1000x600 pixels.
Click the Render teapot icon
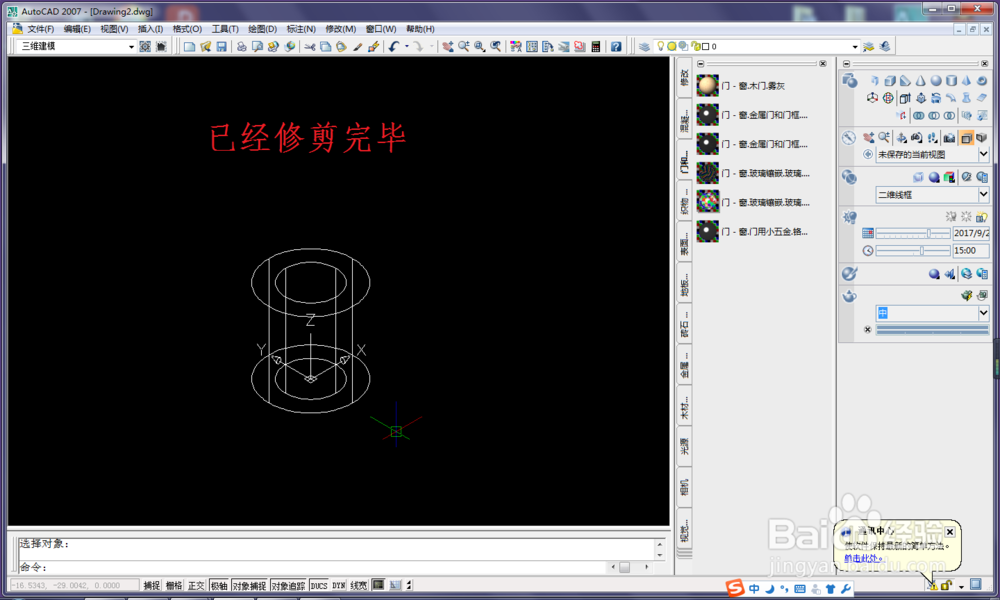click(849, 296)
